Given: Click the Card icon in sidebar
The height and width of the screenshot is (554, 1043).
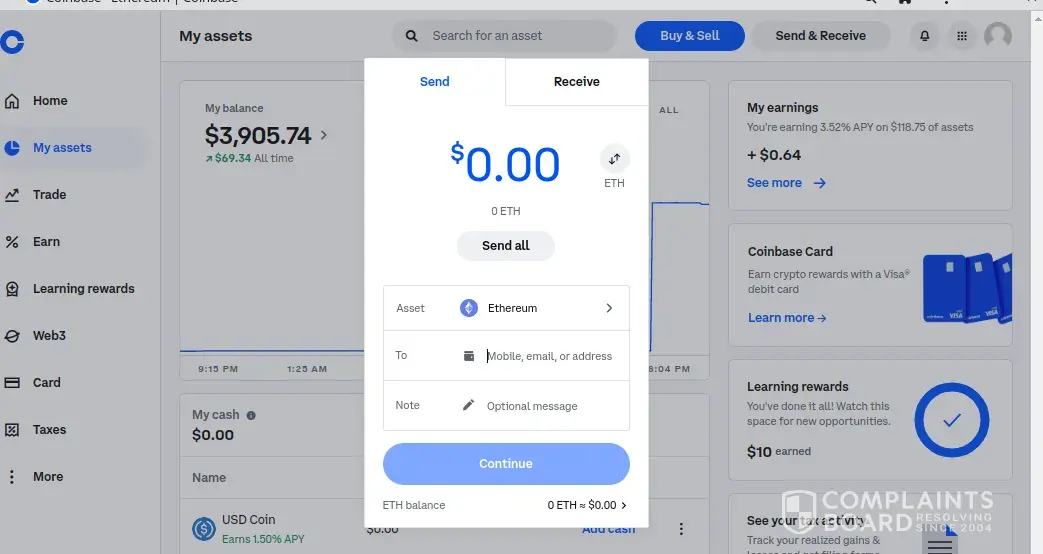Looking at the screenshot, I should point(12,383).
